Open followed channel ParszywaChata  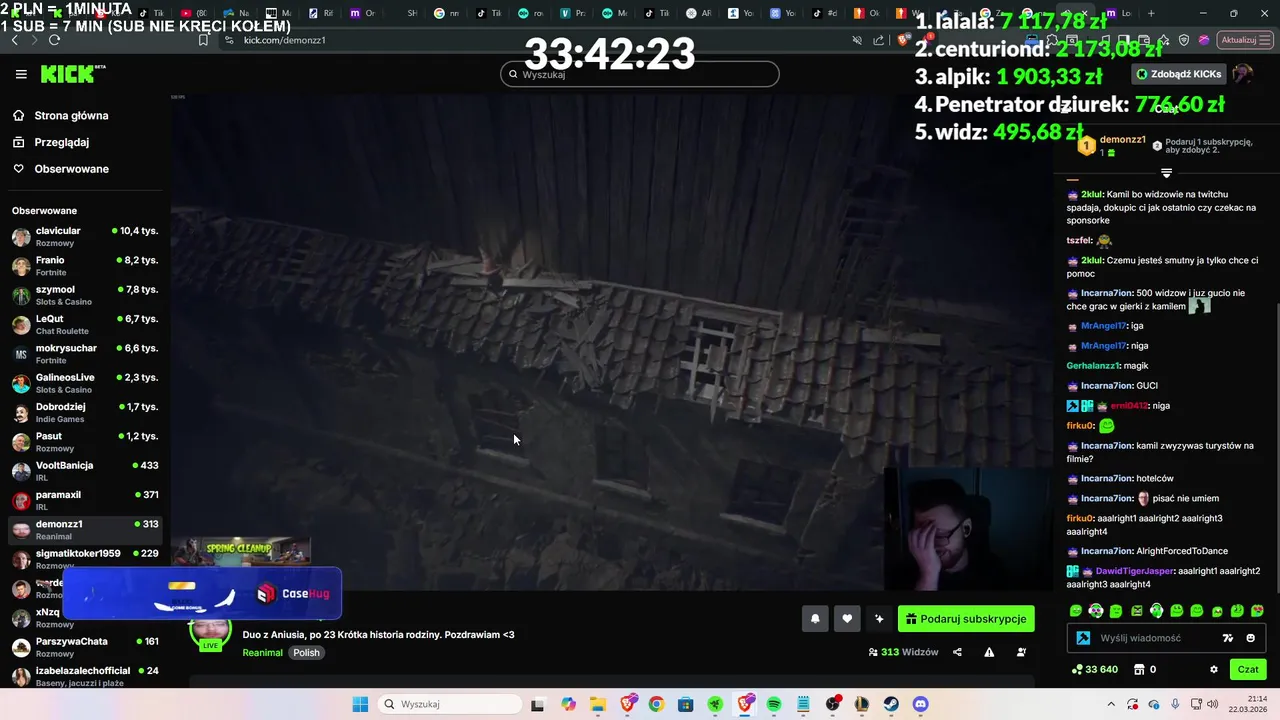pos(85,647)
